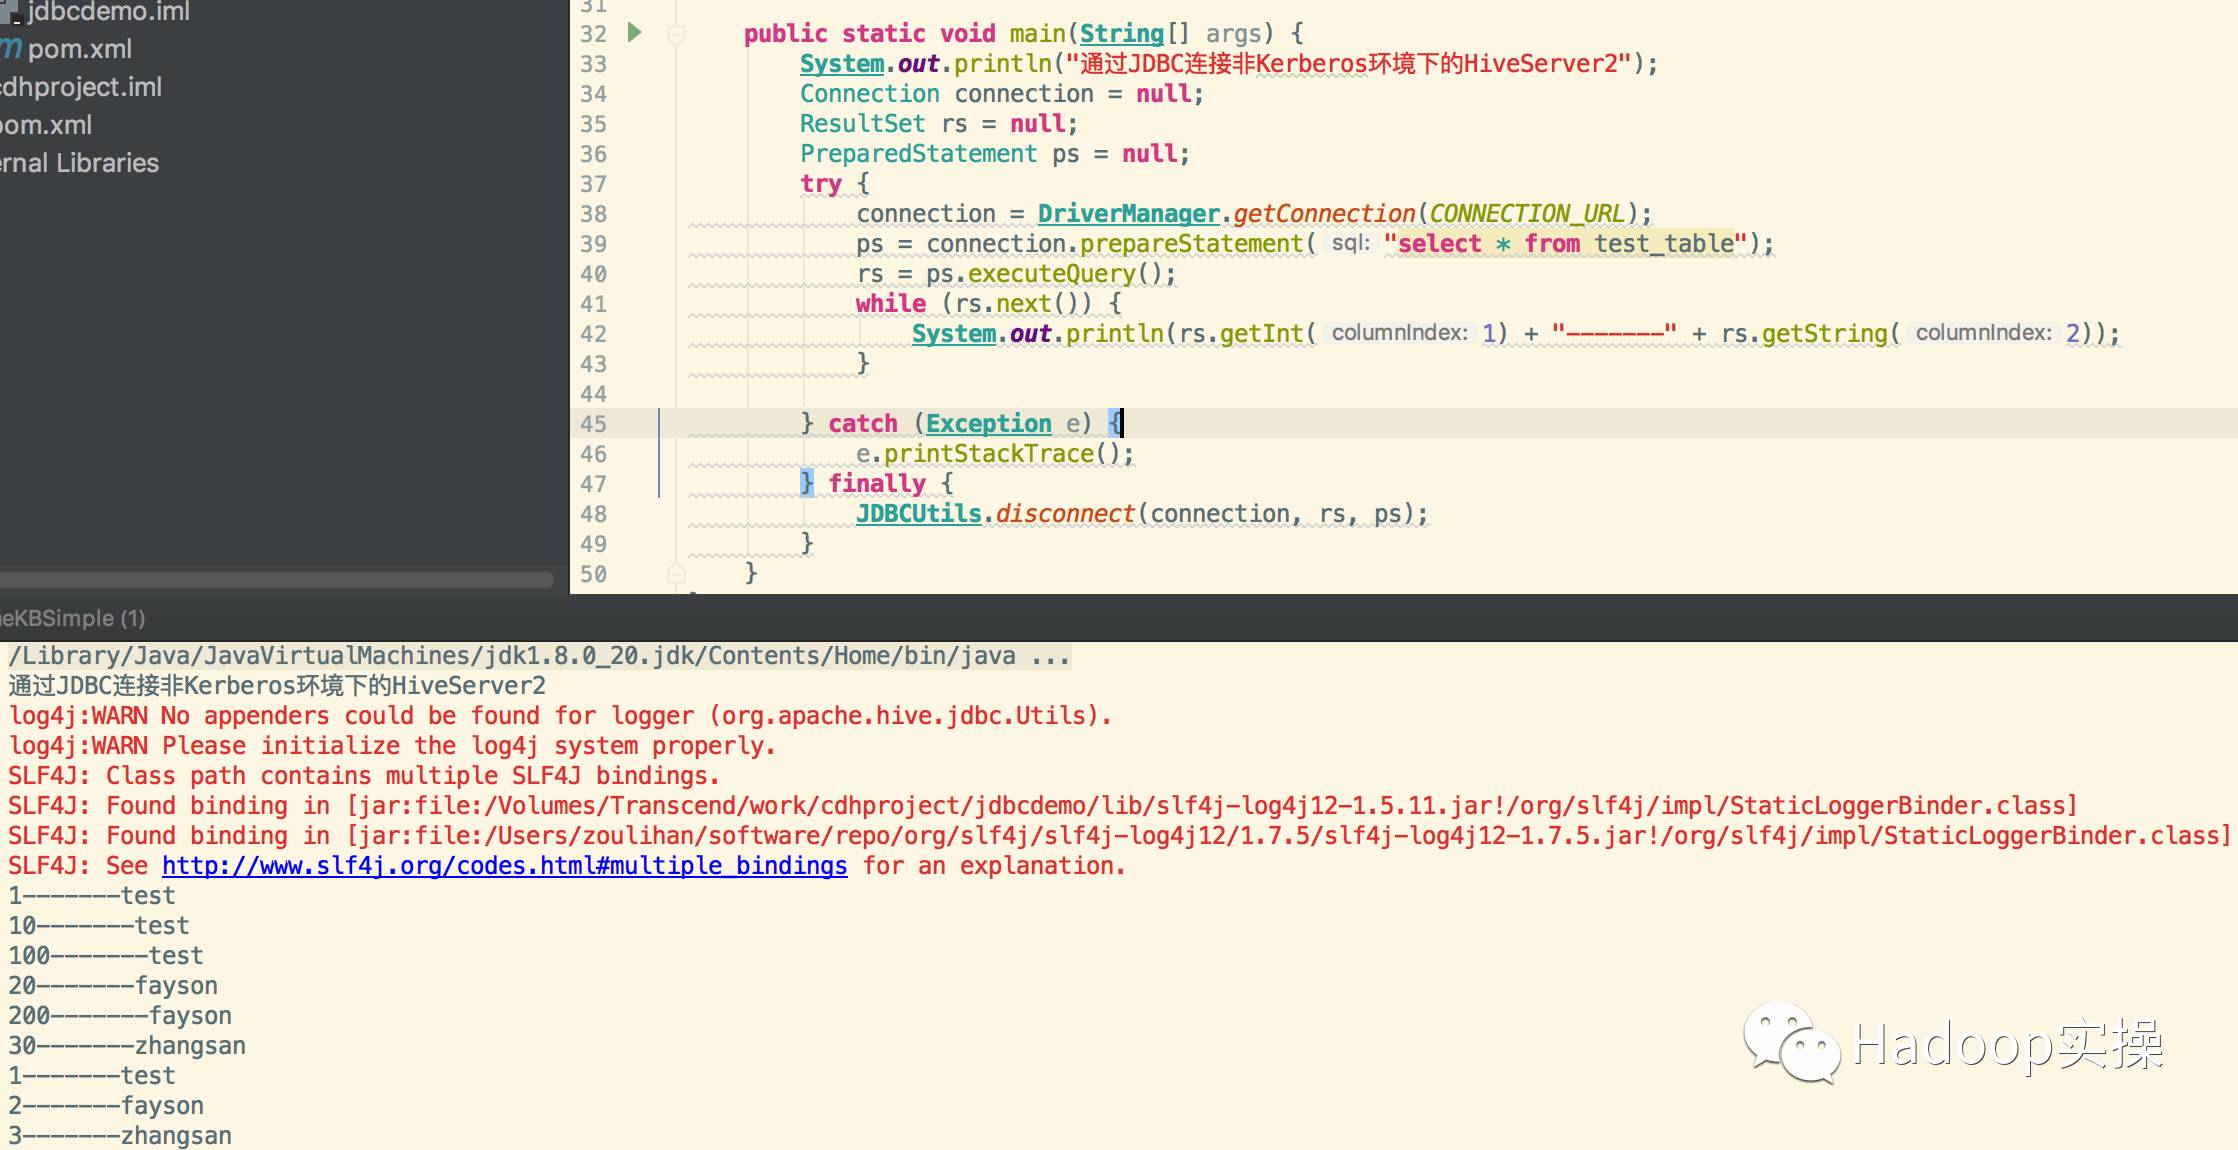Click the Hadoop实操 watermark text
This screenshot has width=2238, height=1150.
(x=2008, y=1044)
